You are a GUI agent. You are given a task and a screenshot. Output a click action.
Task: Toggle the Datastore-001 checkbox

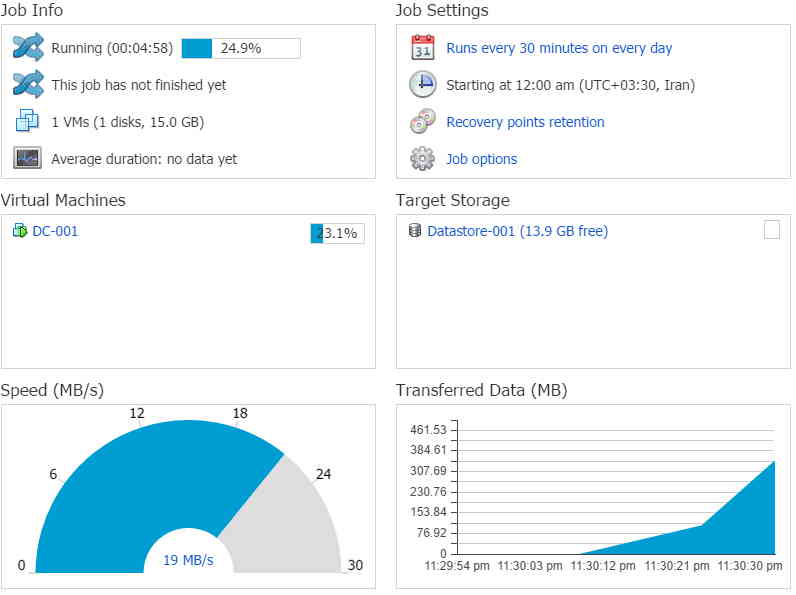(x=772, y=230)
